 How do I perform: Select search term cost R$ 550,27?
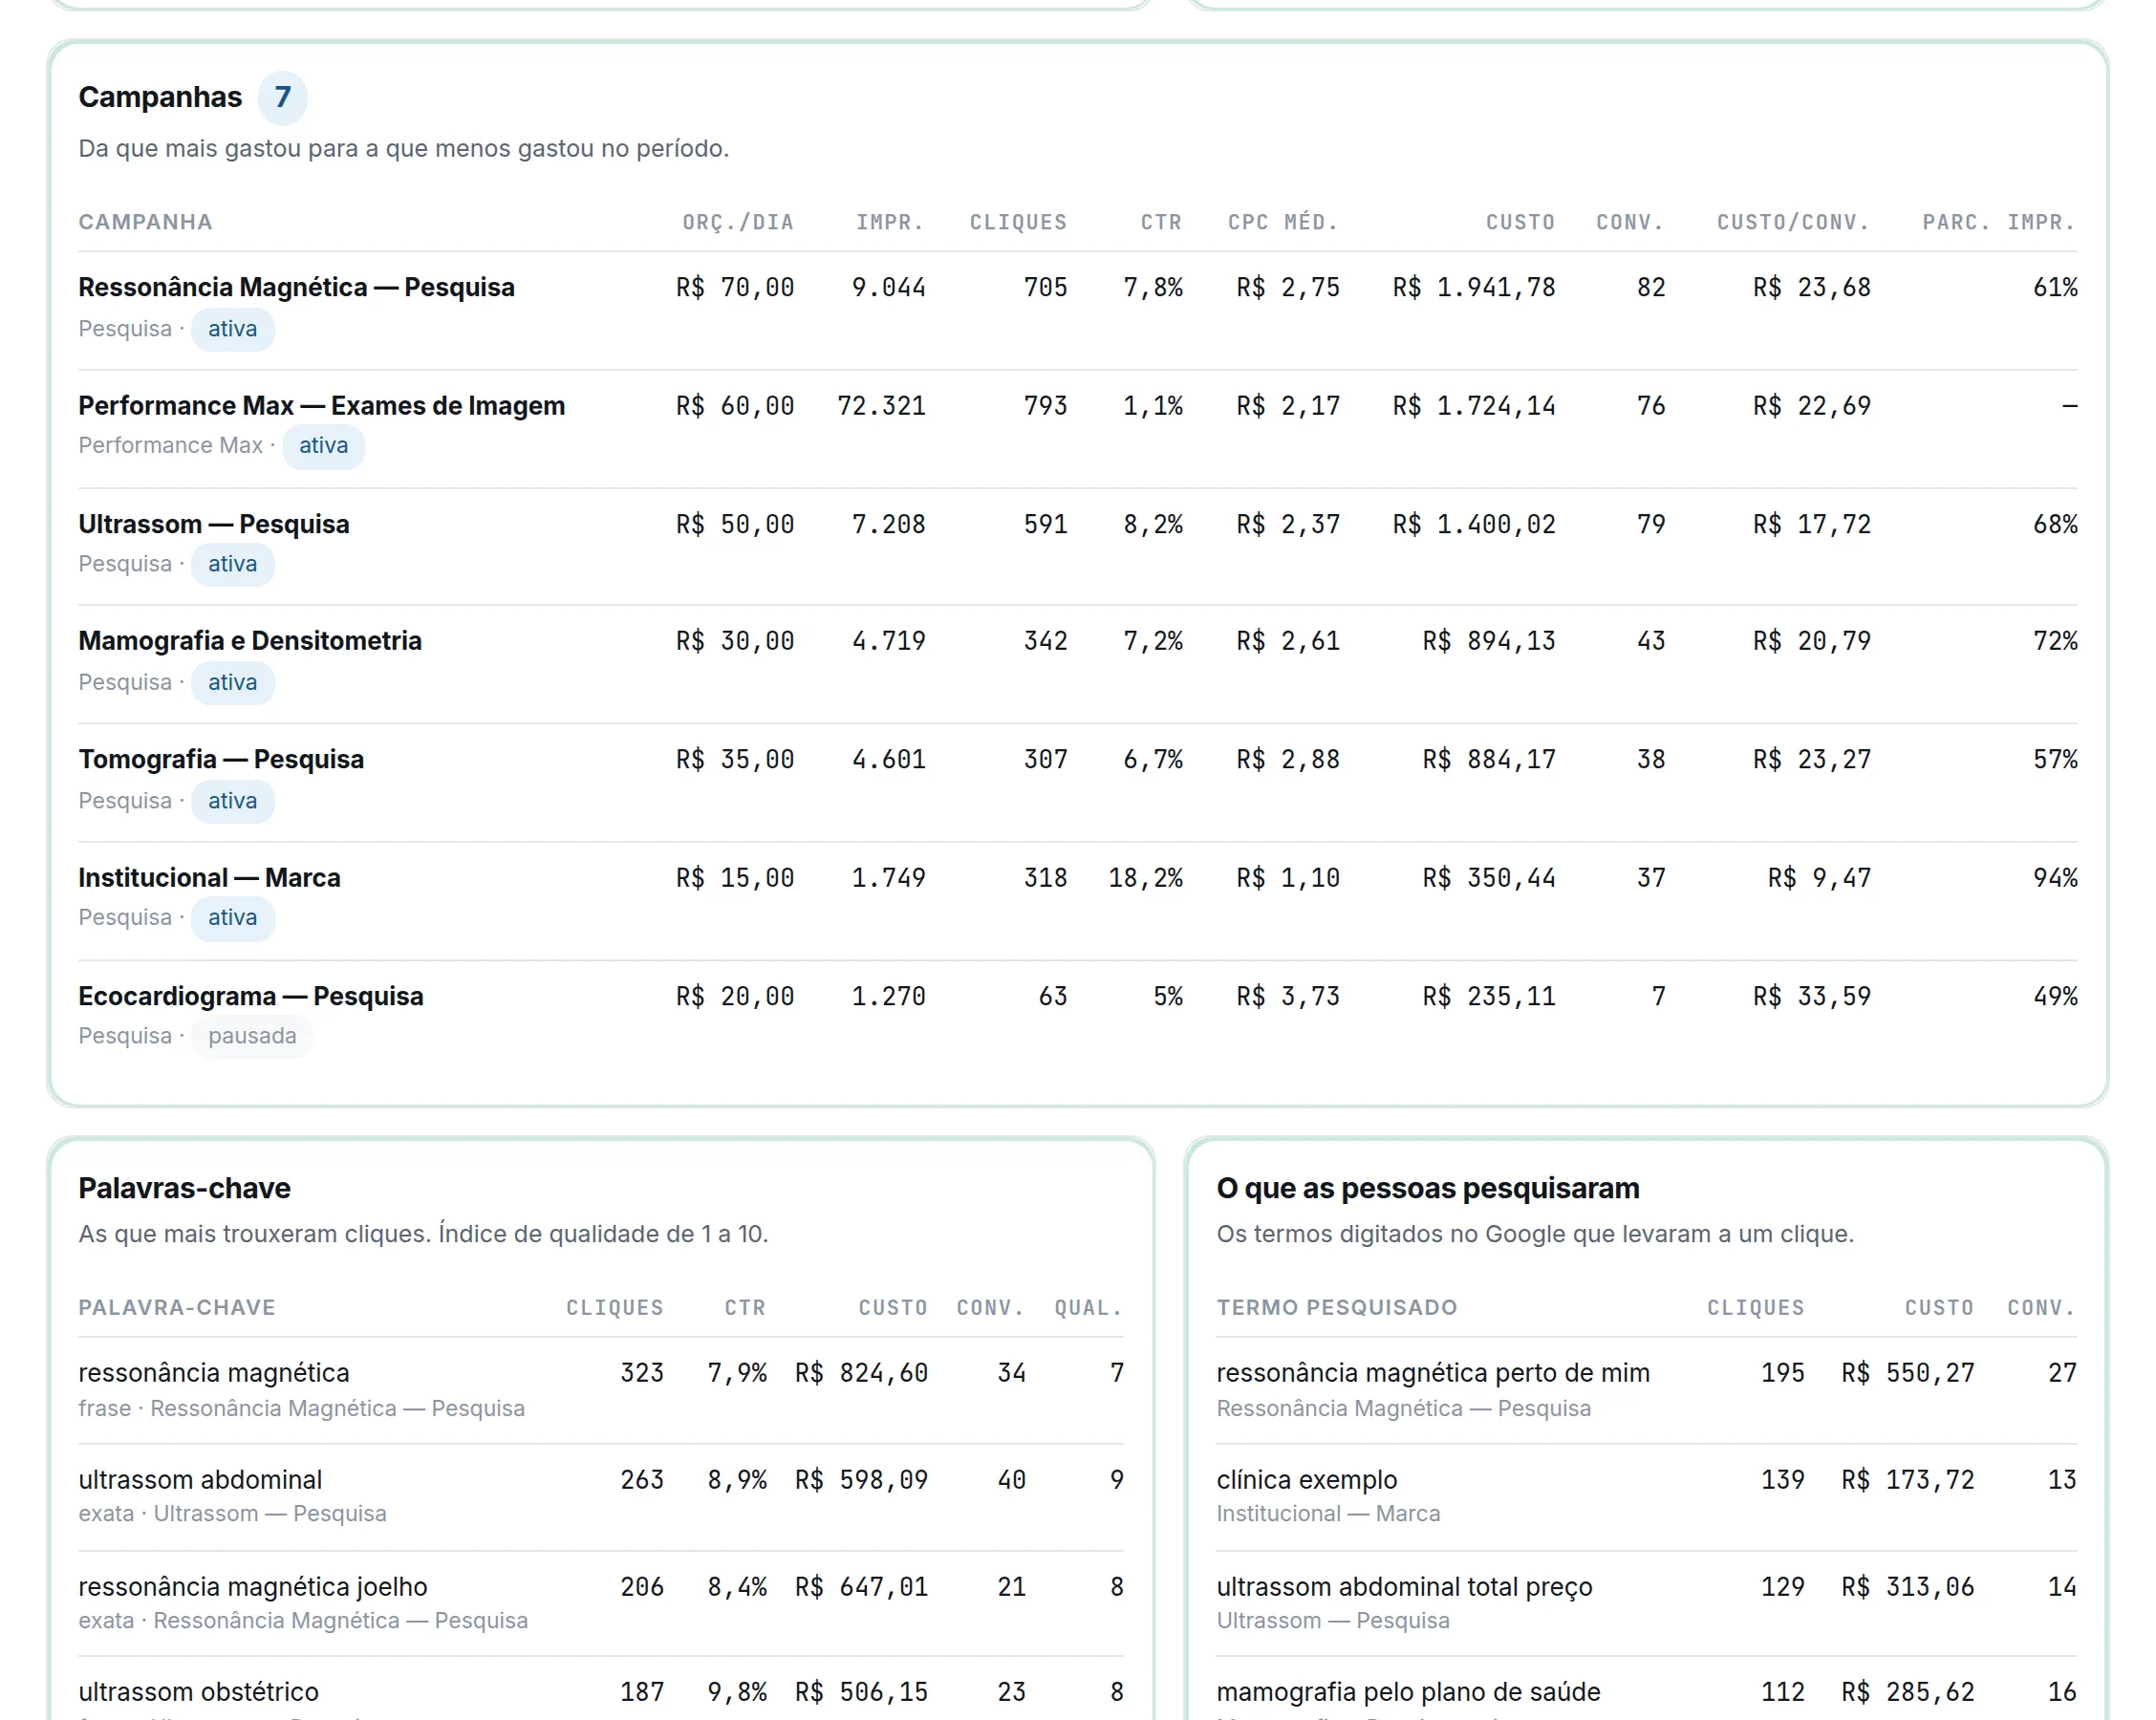pyautogui.click(x=1908, y=1373)
